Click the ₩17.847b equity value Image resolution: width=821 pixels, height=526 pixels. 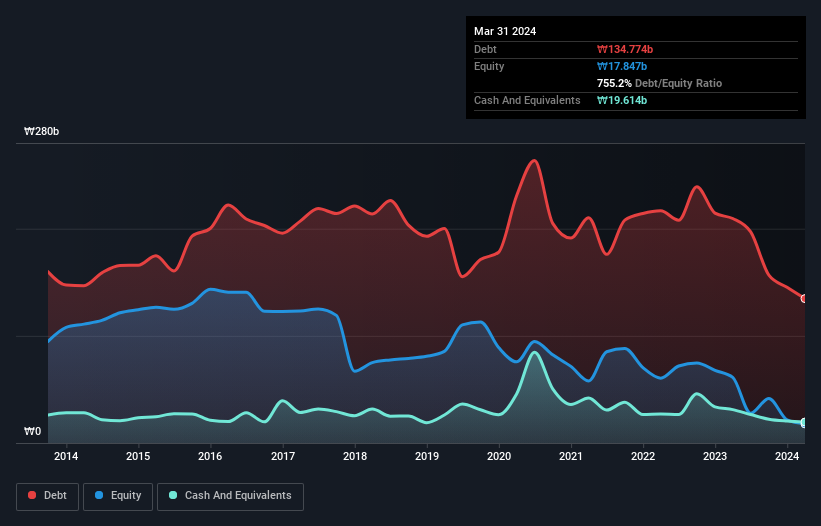tap(622, 66)
